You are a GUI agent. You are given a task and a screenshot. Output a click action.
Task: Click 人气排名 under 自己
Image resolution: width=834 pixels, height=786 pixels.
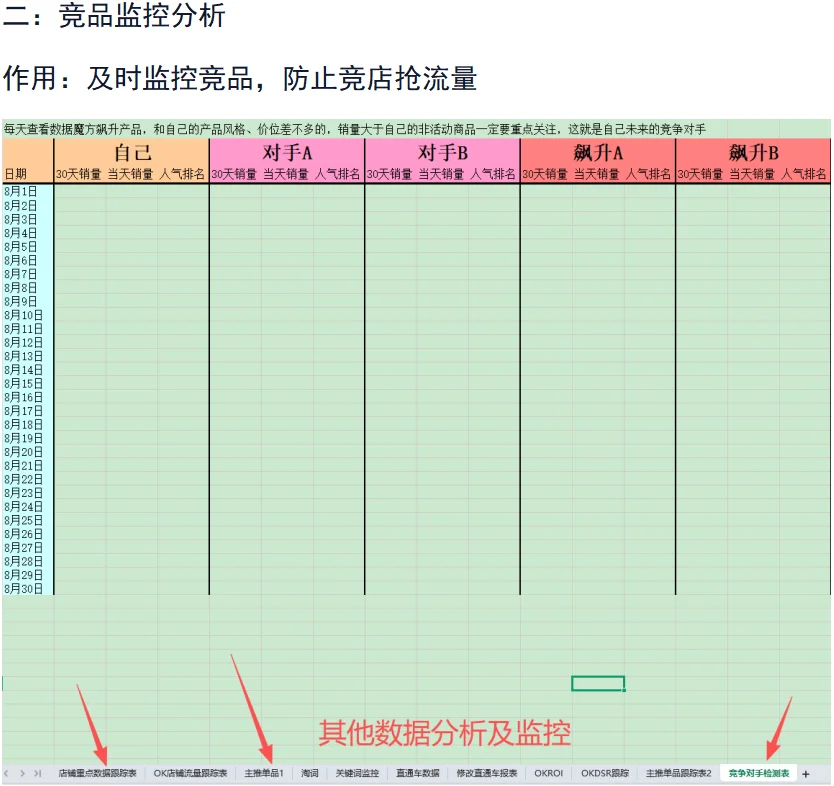click(182, 174)
